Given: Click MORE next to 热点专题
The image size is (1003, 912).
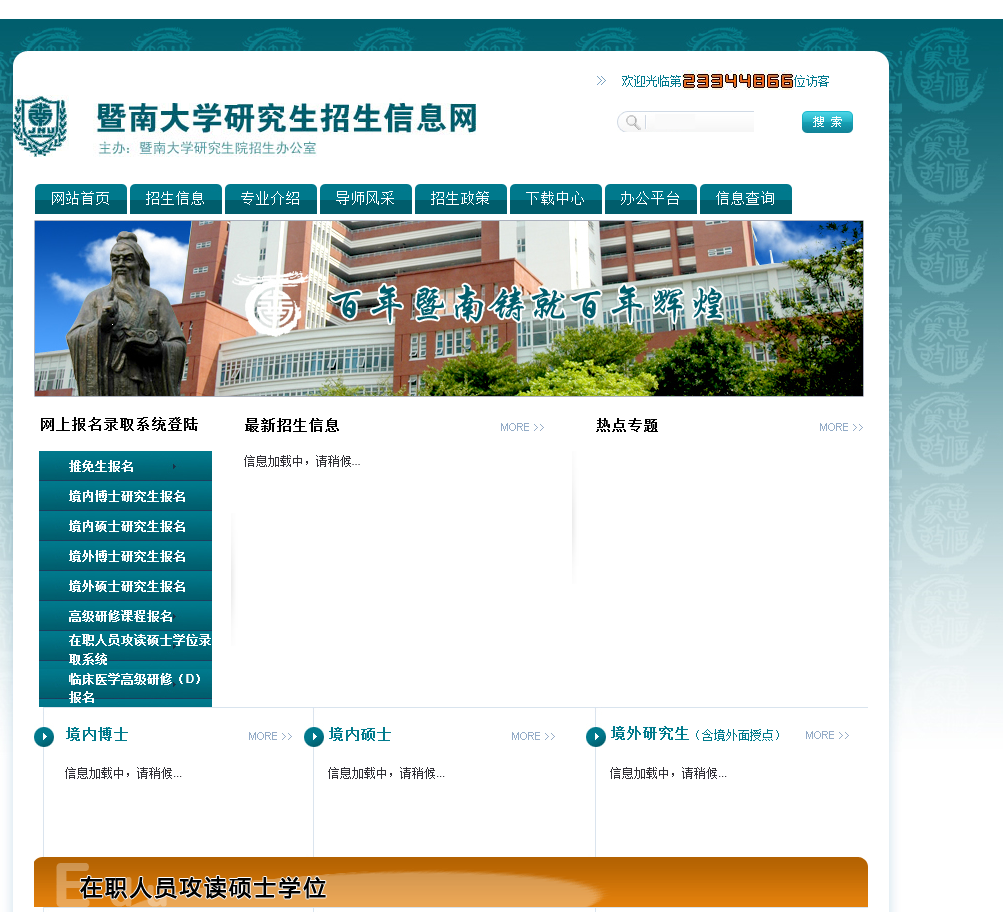Looking at the screenshot, I should tap(841, 427).
